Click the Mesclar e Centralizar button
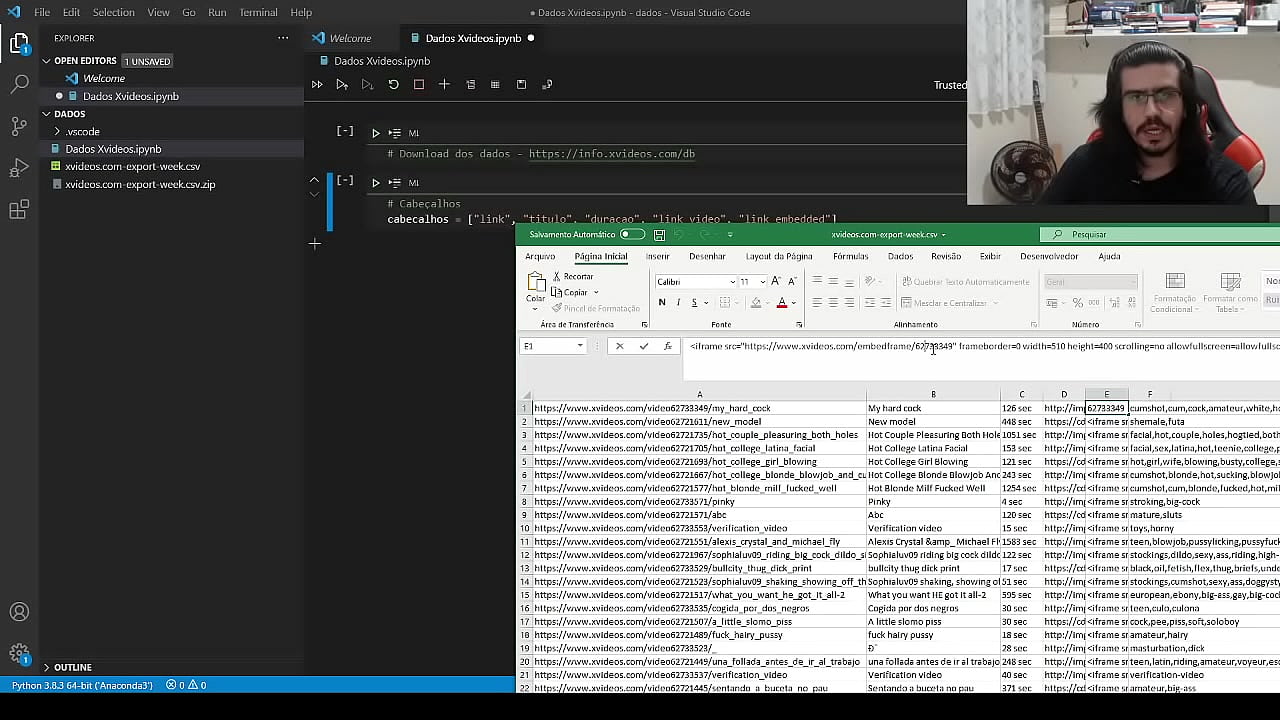The height and width of the screenshot is (720, 1280). coord(943,303)
